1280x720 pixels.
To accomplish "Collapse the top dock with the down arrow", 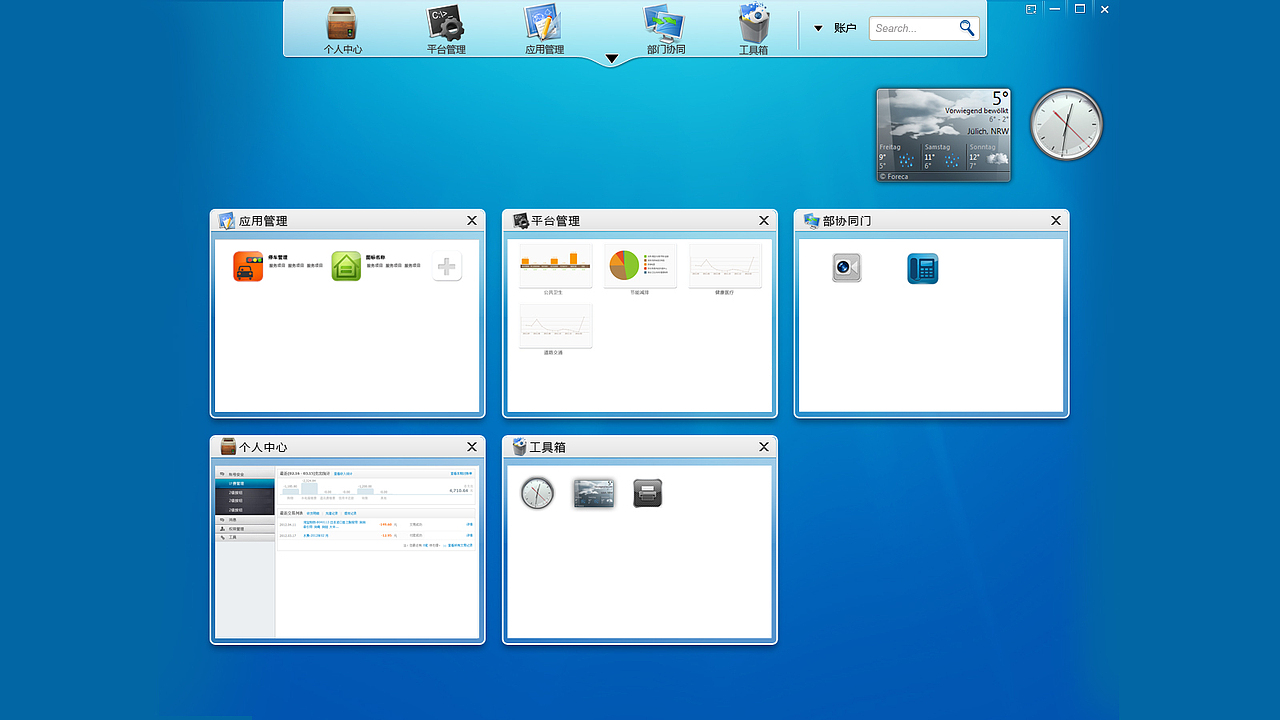I will coord(612,59).
